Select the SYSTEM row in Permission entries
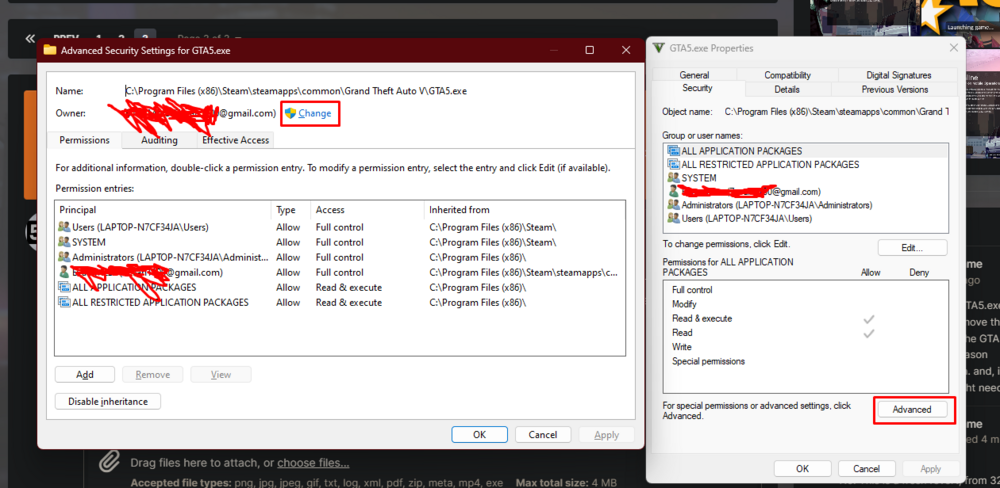This screenshot has height=488, width=1000. 339,242
